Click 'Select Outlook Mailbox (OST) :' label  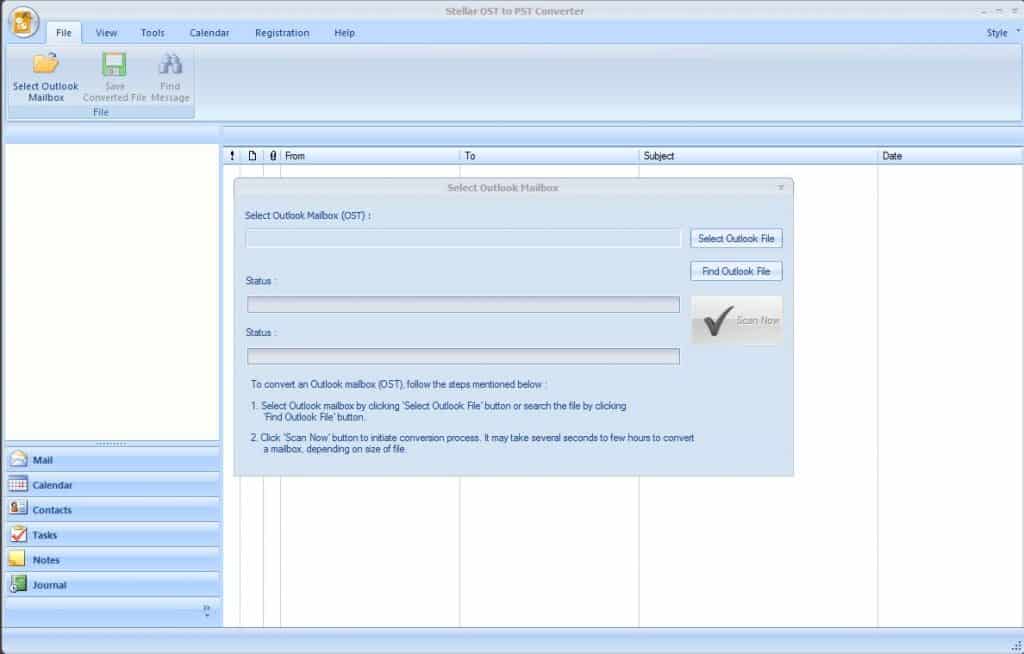pyautogui.click(x=308, y=215)
